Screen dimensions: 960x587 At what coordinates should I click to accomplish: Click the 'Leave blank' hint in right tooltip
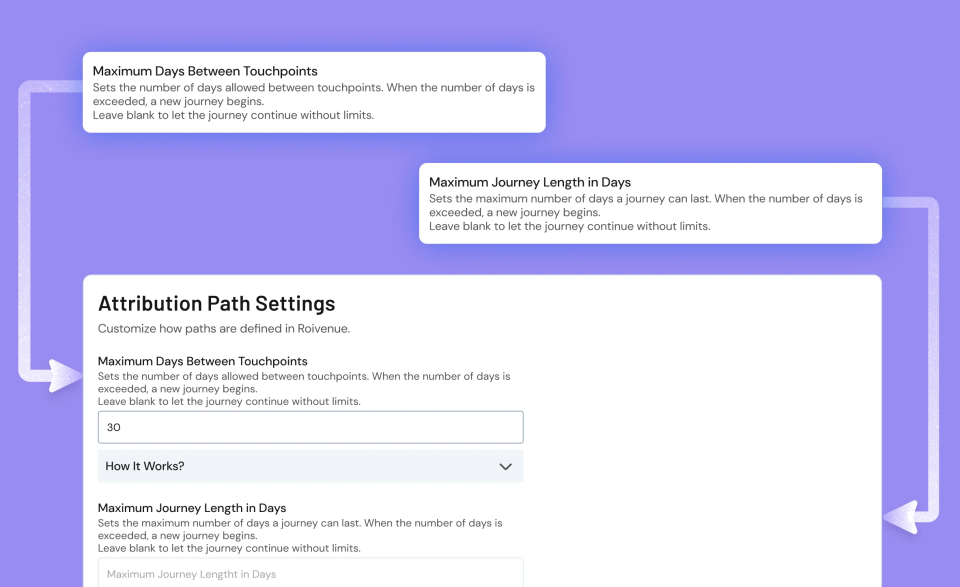click(x=569, y=226)
